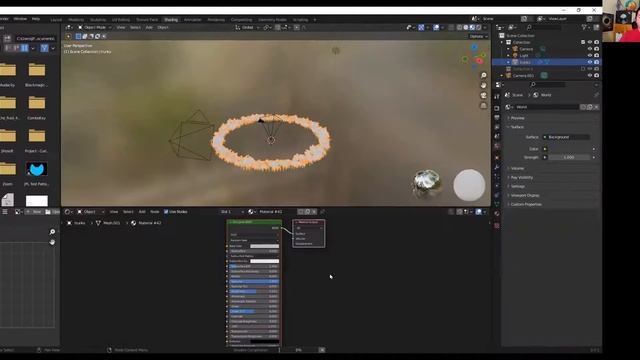Click the viewport zoom magnifier icon
640x360 pixels.
(484, 76)
